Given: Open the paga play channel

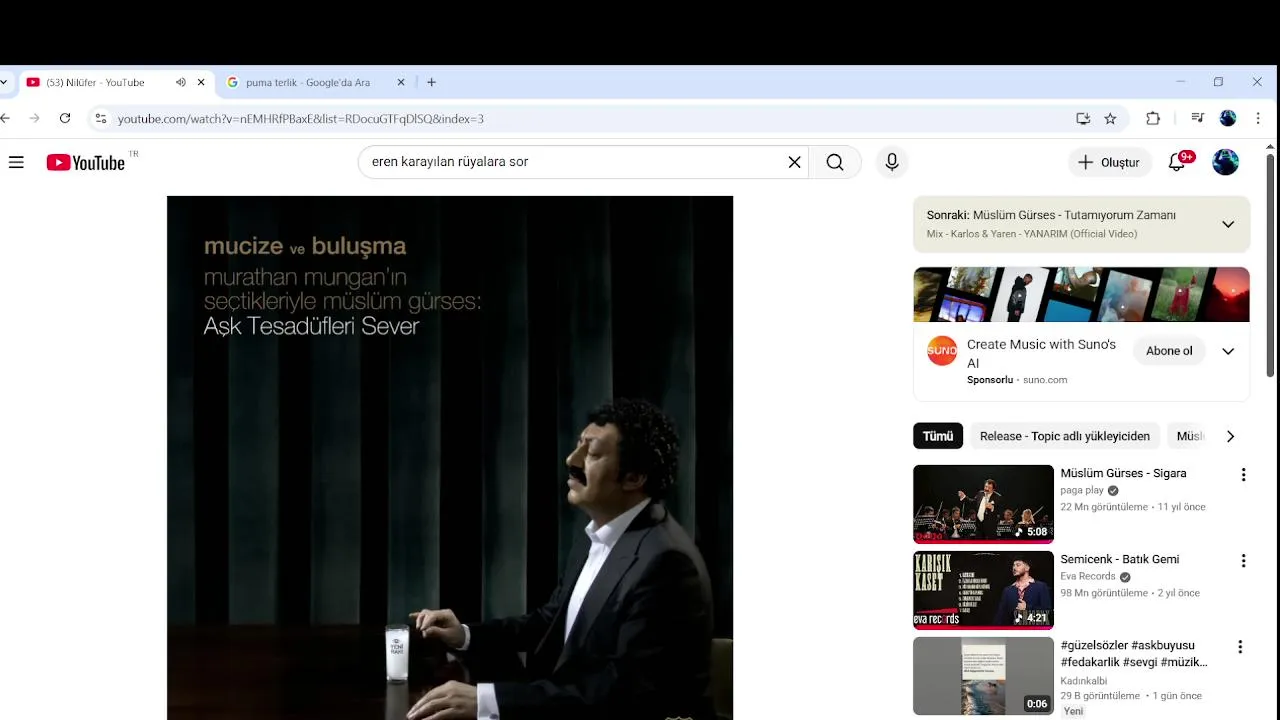Looking at the screenshot, I should pos(1082,491).
